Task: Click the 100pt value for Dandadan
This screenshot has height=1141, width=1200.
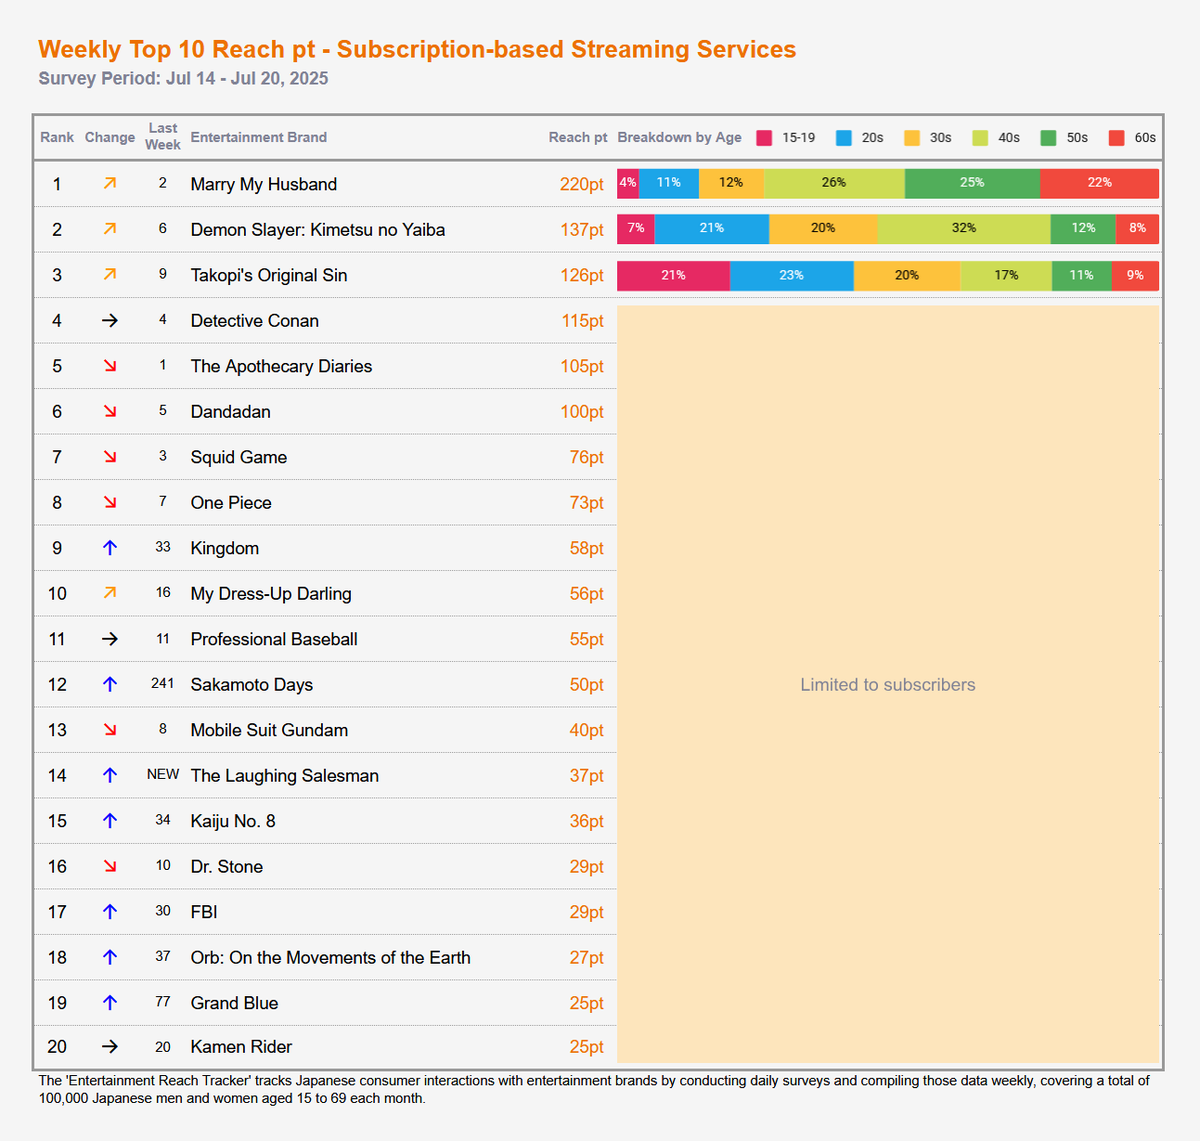Action: pos(582,412)
